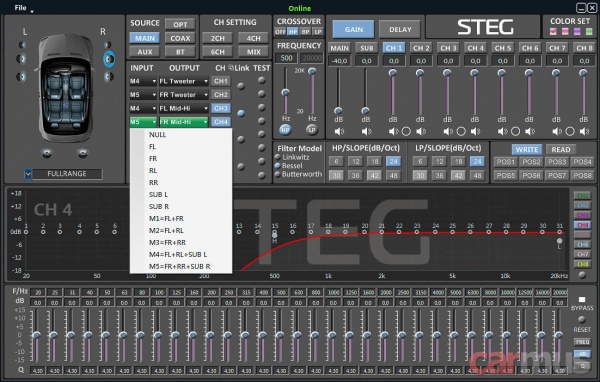The image size is (600, 382).
Task: Select the Butterworth filter model
Action: (x=278, y=174)
